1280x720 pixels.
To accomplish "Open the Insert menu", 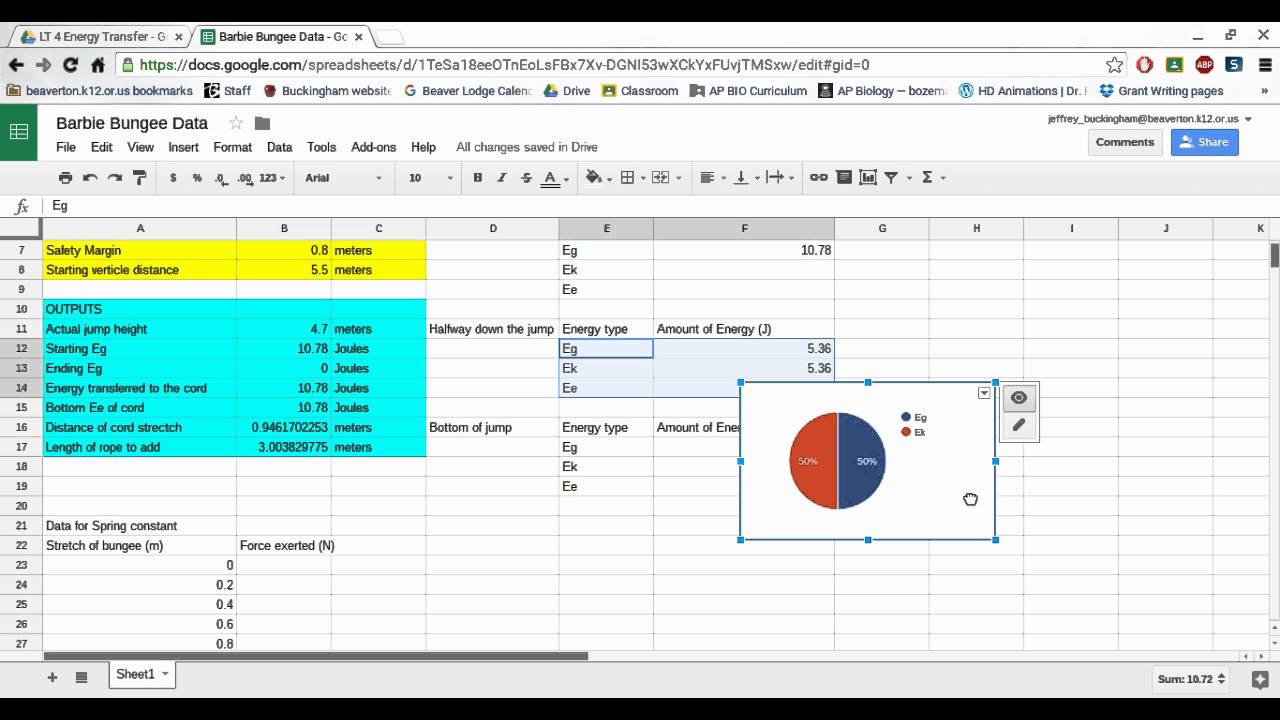I will click(183, 147).
